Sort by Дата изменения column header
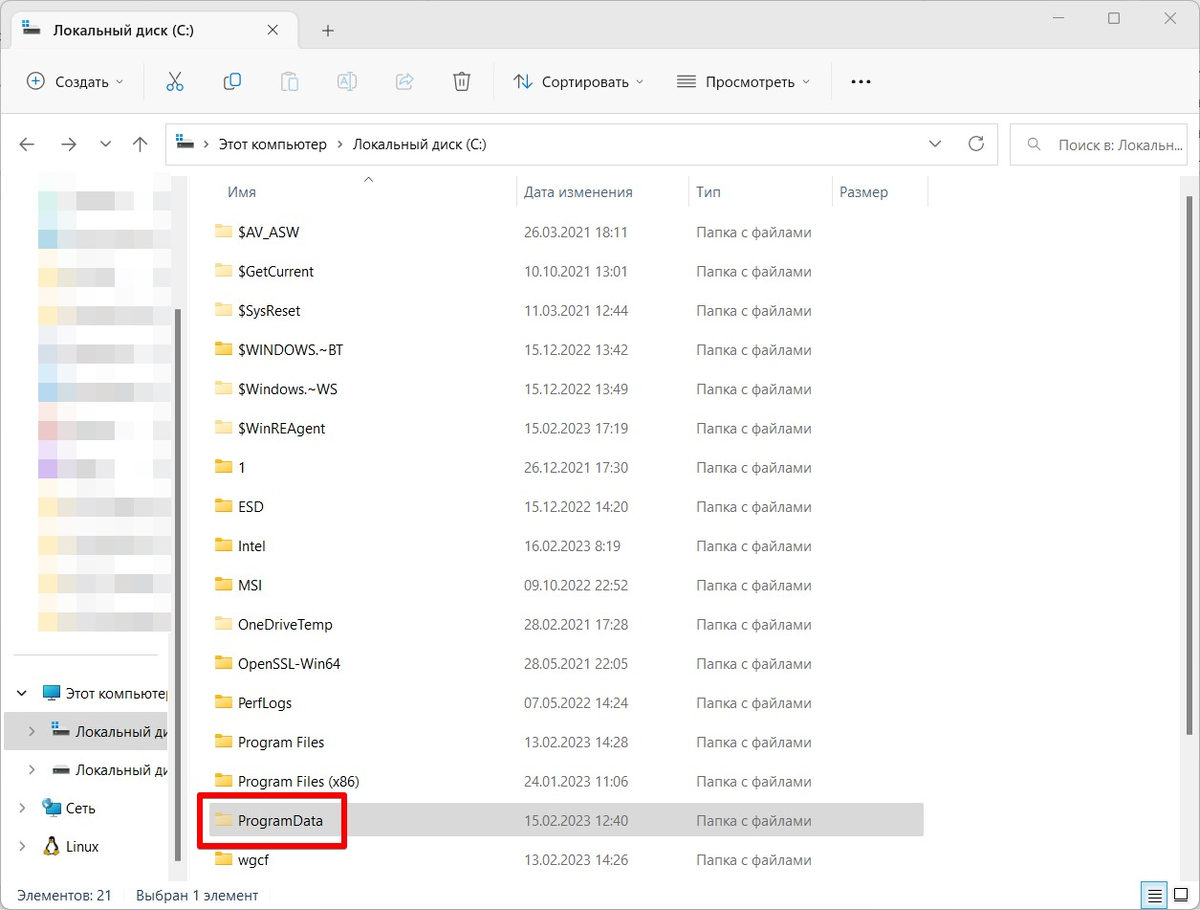 point(578,192)
